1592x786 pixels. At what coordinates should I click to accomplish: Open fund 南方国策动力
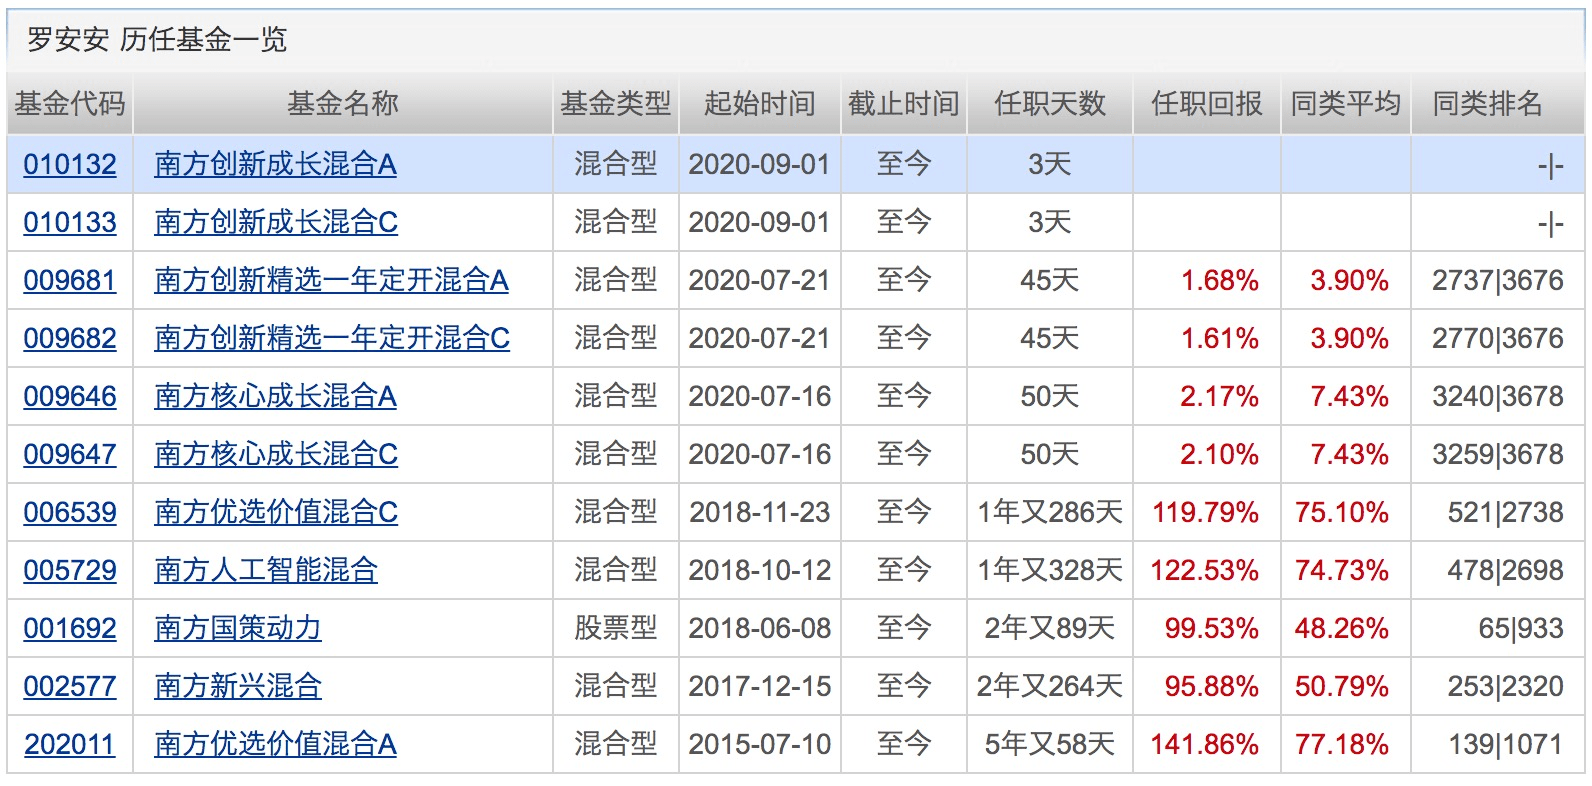point(238,628)
